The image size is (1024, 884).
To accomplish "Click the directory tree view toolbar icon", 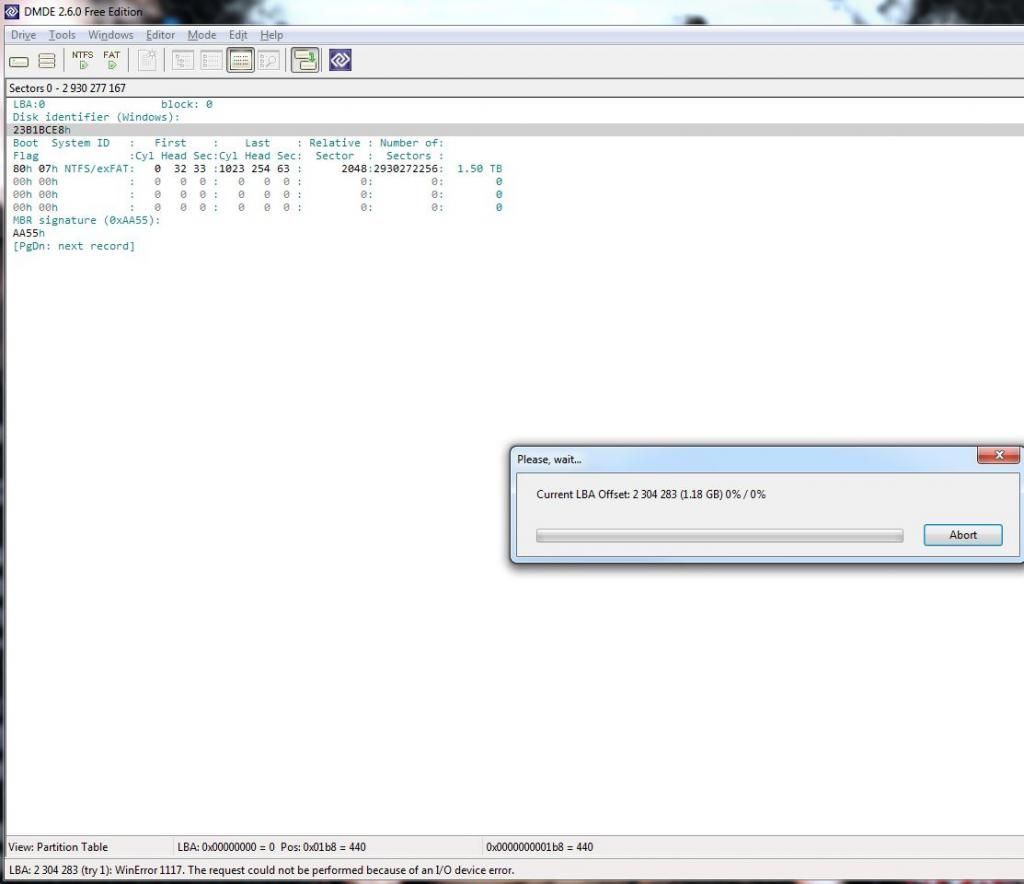I will 183,61.
